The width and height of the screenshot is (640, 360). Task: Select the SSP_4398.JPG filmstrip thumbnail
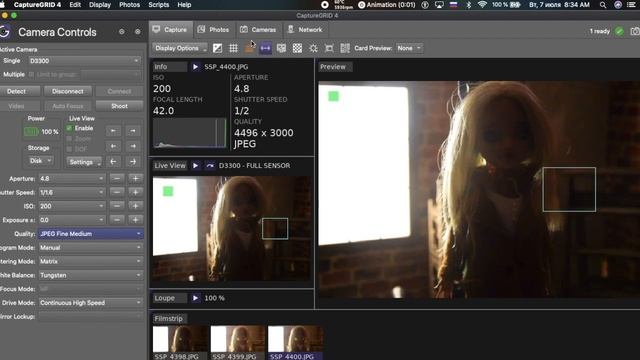180,342
